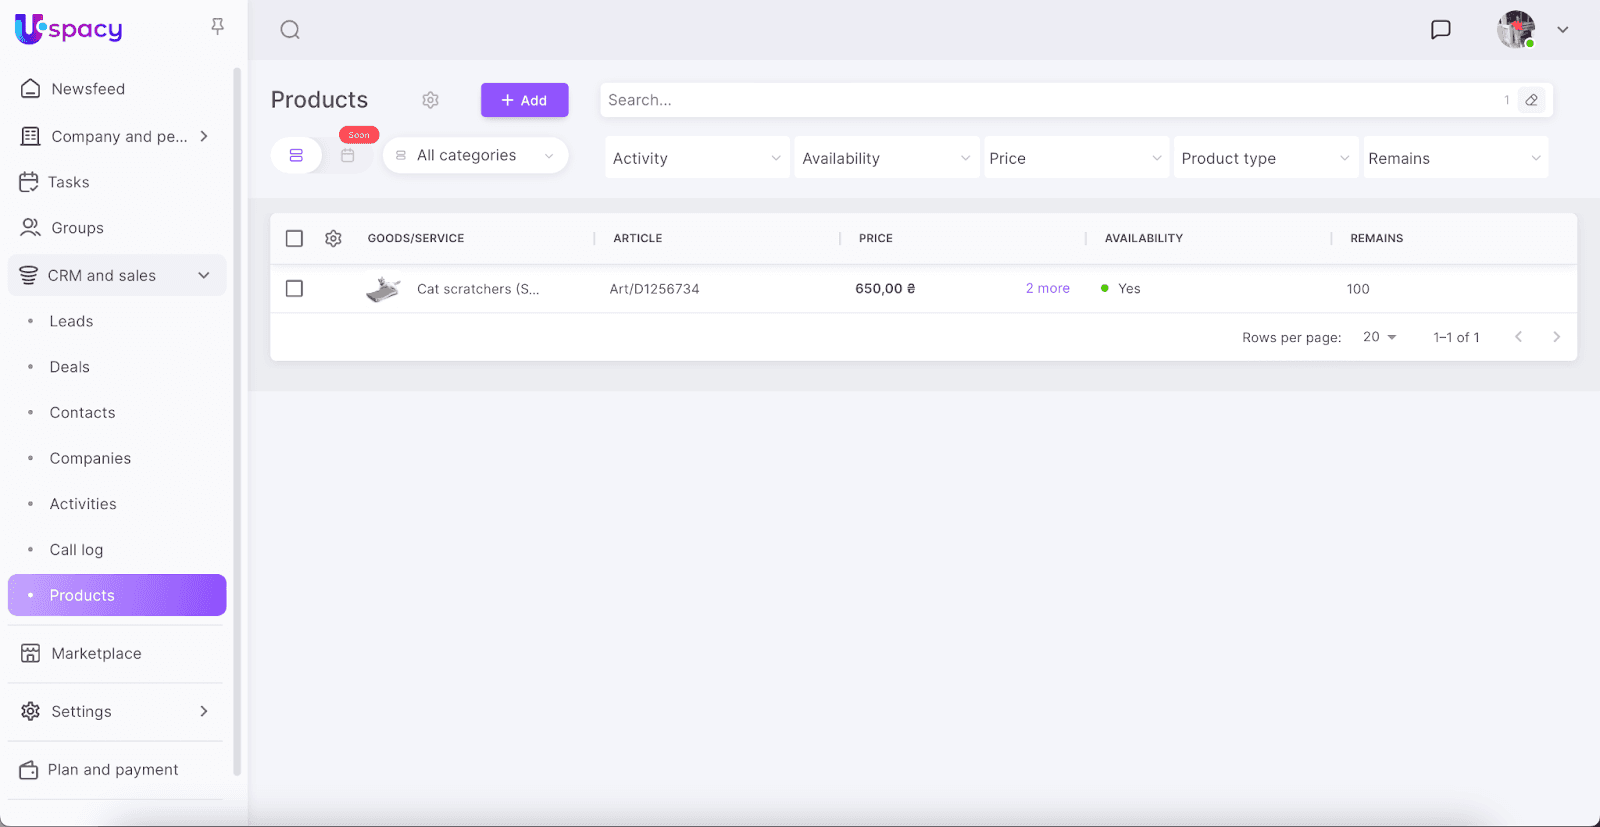Viewport: 1600px width, 827px height.
Task: Open the Cat scratchers product thumbnail
Action: coord(383,289)
